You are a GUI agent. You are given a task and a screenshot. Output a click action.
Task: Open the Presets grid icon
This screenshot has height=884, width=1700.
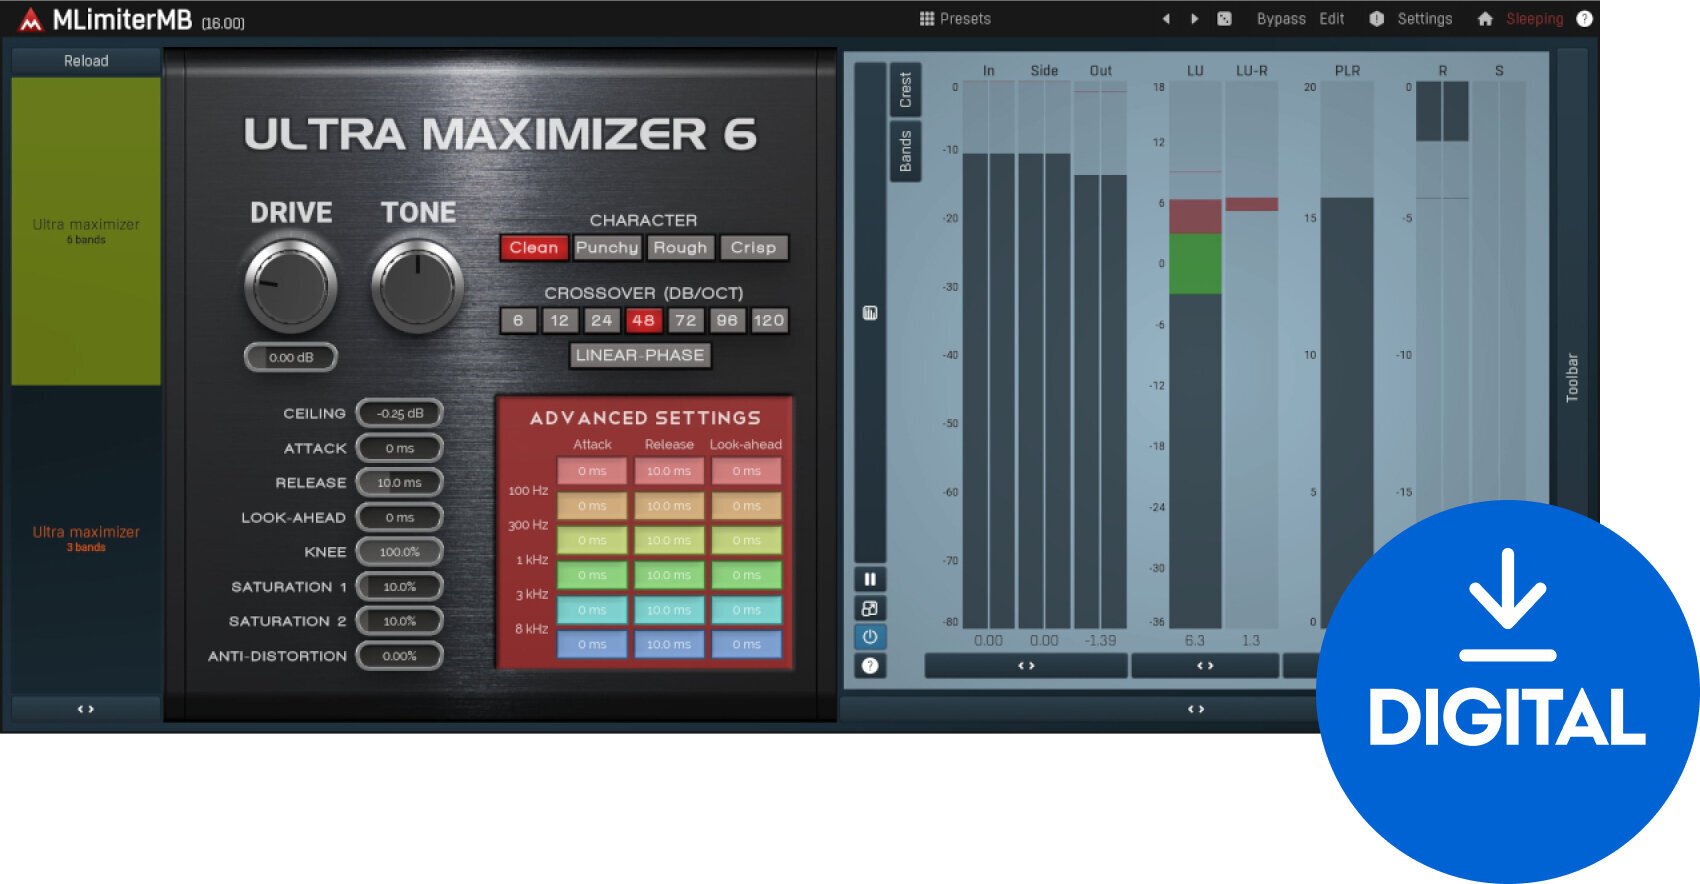pyautogui.click(x=926, y=18)
